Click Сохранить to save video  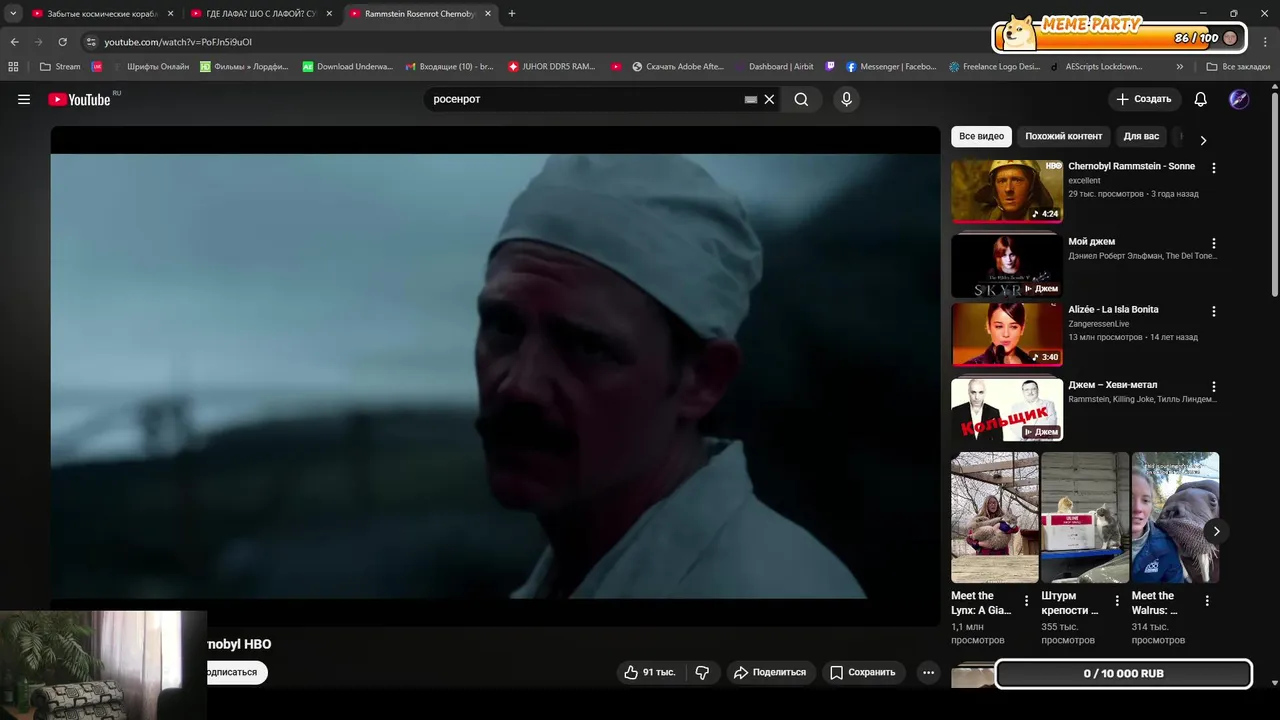pyautogui.click(x=863, y=672)
